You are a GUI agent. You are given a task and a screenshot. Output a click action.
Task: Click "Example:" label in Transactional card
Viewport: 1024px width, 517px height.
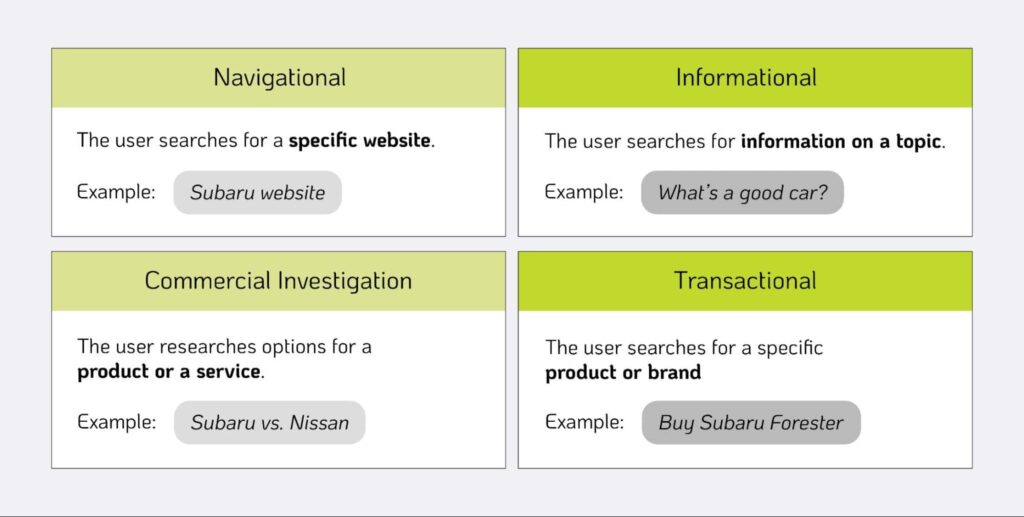pyautogui.click(x=584, y=422)
